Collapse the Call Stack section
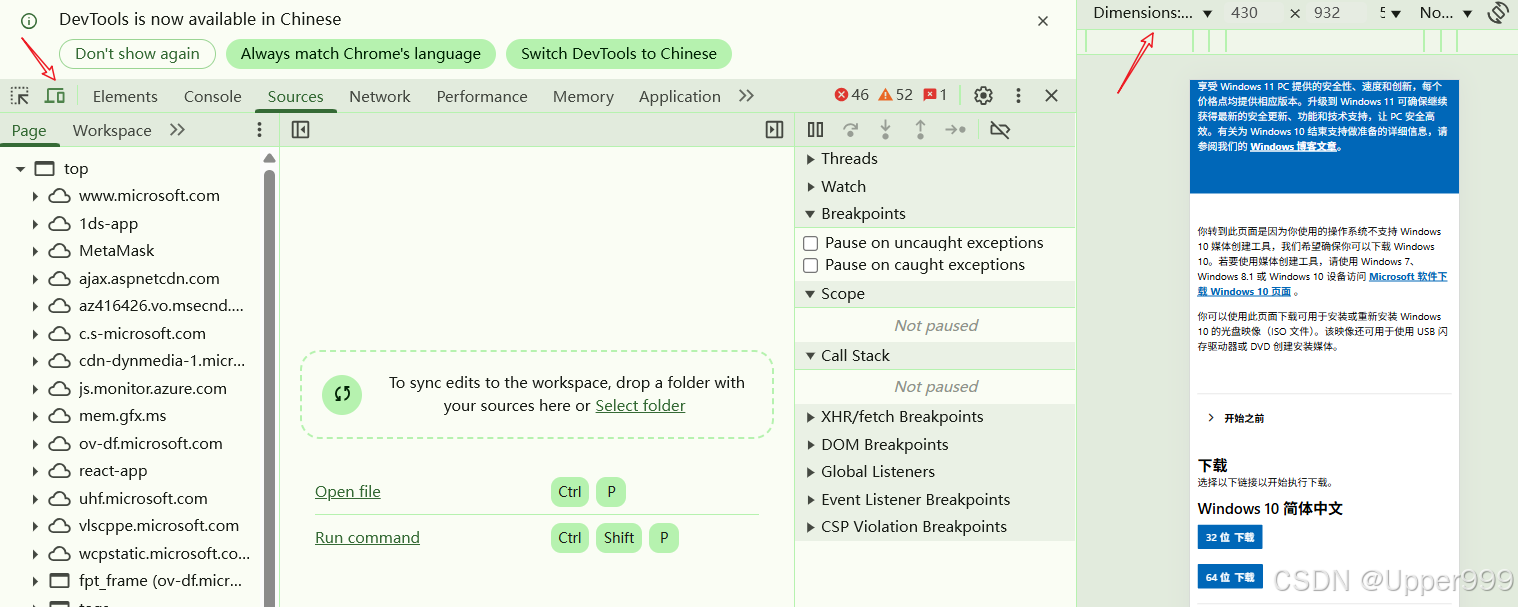This screenshot has height=607, width=1518. [811, 356]
